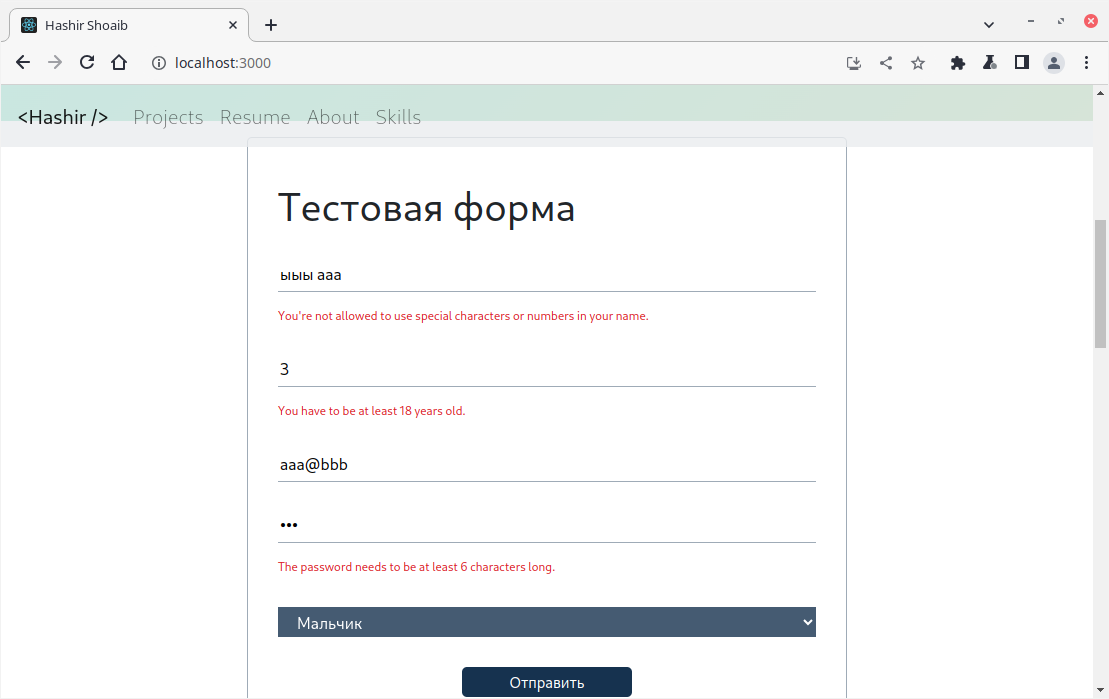Click the scrollbar down arrow
The height and width of the screenshot is (699, 1109).
(1100, 689)
